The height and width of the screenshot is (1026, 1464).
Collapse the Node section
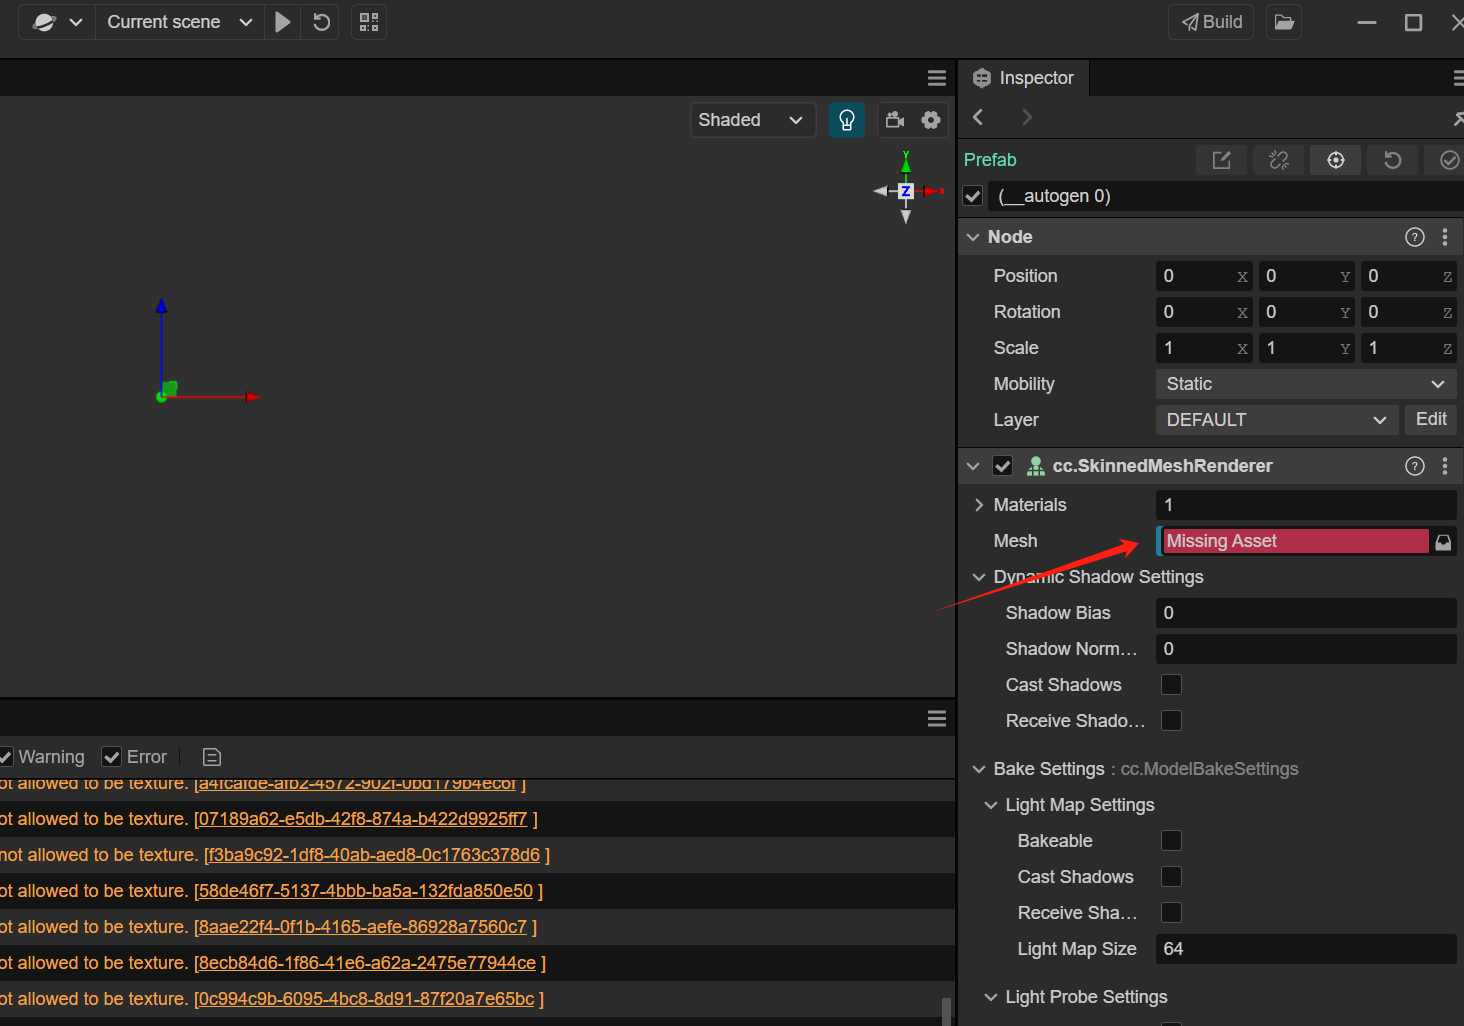[x=973, y=237]
